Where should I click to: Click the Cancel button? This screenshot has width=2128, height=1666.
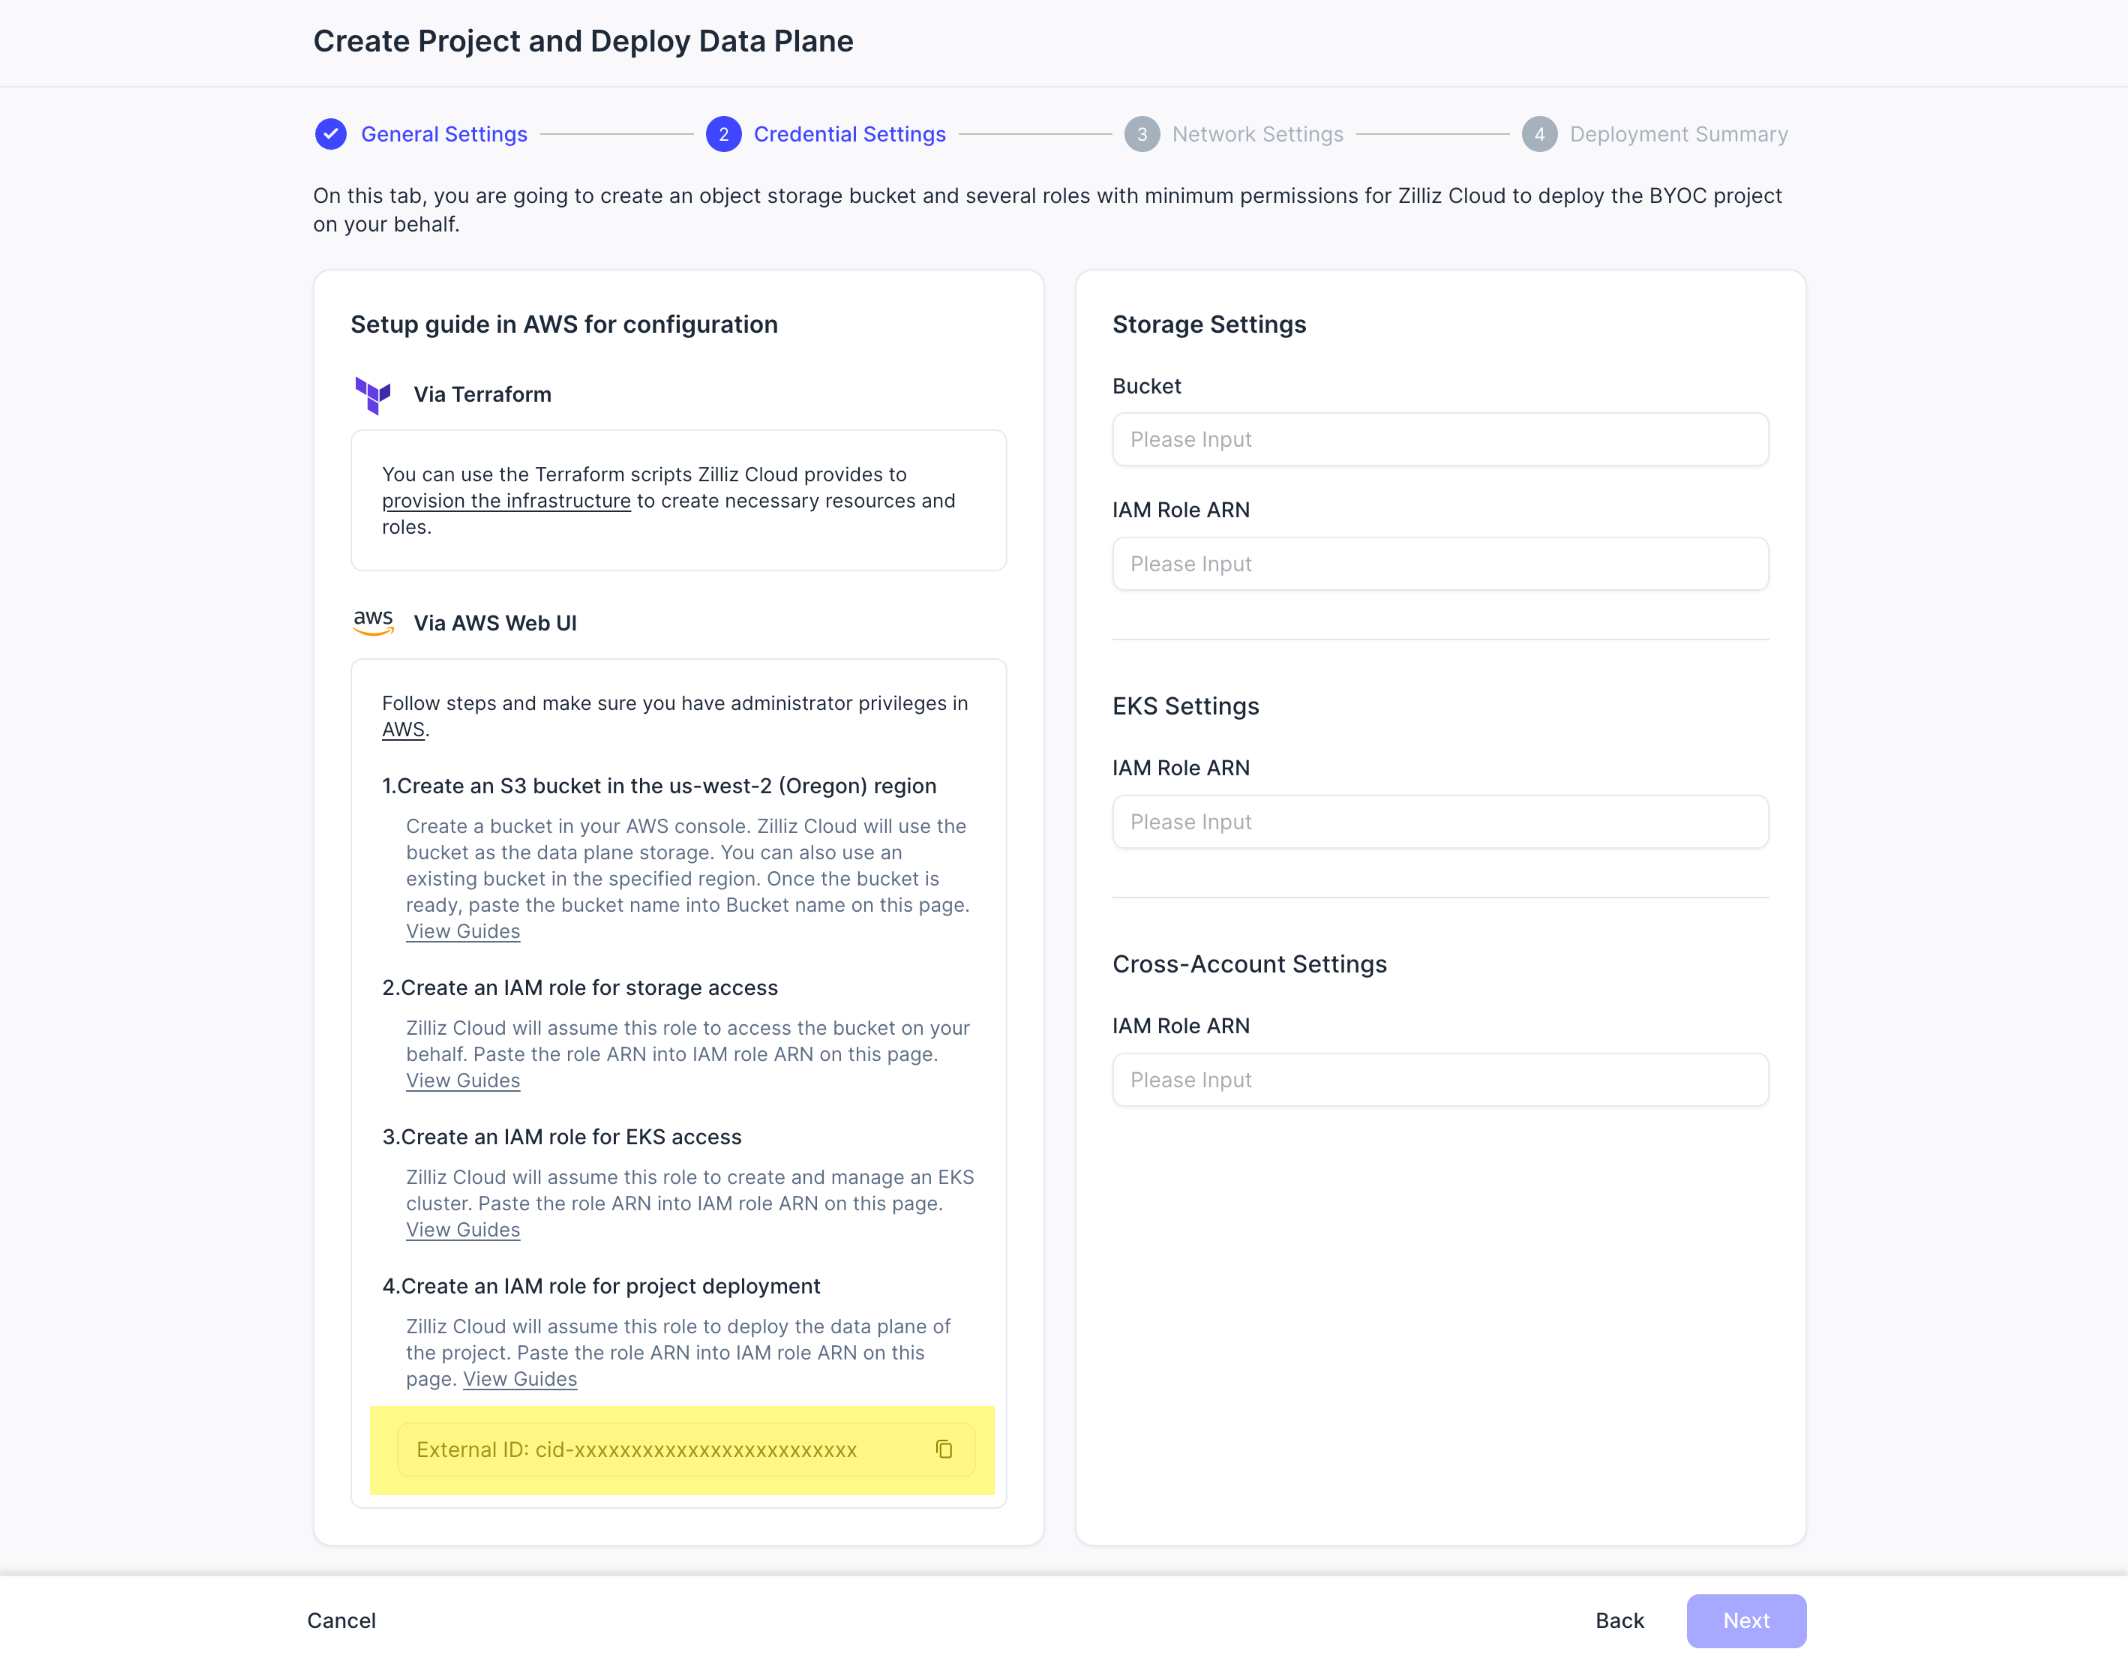click(x=342, y=1620)
